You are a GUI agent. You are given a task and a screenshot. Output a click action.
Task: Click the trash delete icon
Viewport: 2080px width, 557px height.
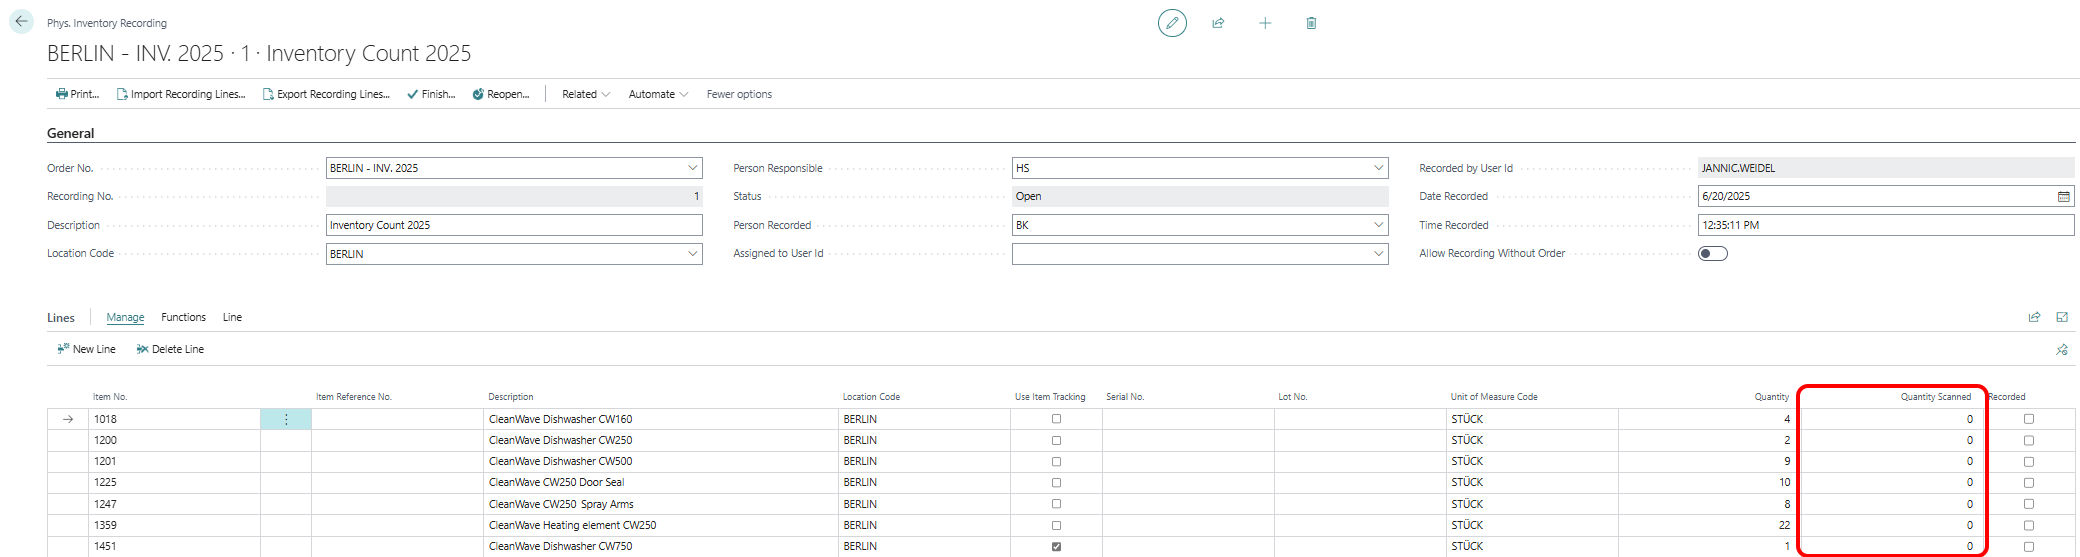[x=1311, y=23]
